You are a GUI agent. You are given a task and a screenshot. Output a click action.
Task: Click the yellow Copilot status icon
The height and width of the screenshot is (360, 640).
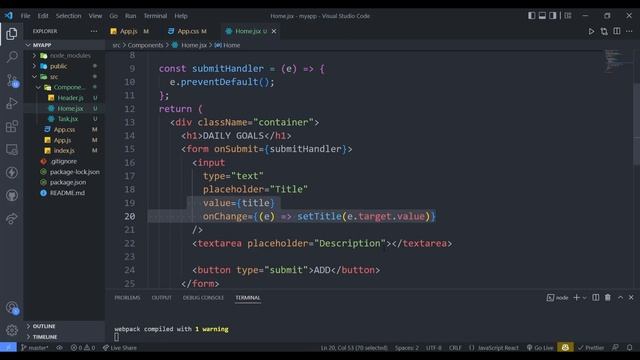click(565, 348)
